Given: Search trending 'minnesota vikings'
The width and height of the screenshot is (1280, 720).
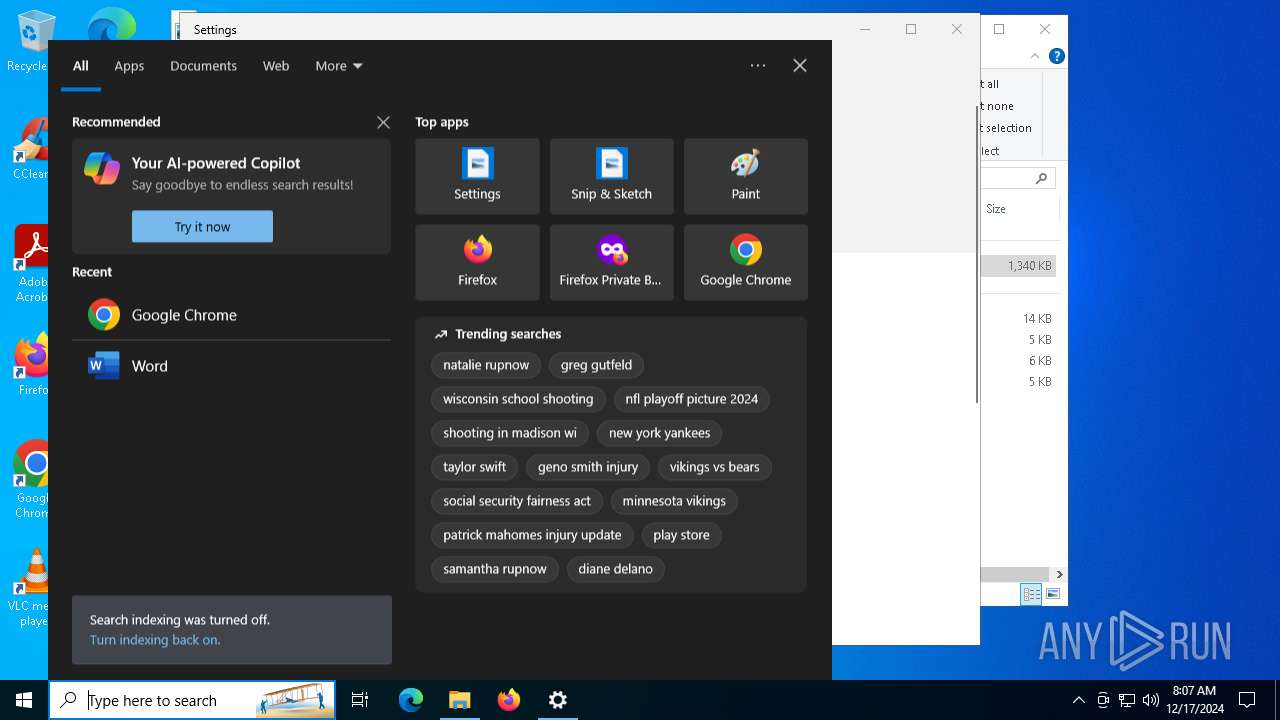Looking at the screenshot, I should (674, 501).
